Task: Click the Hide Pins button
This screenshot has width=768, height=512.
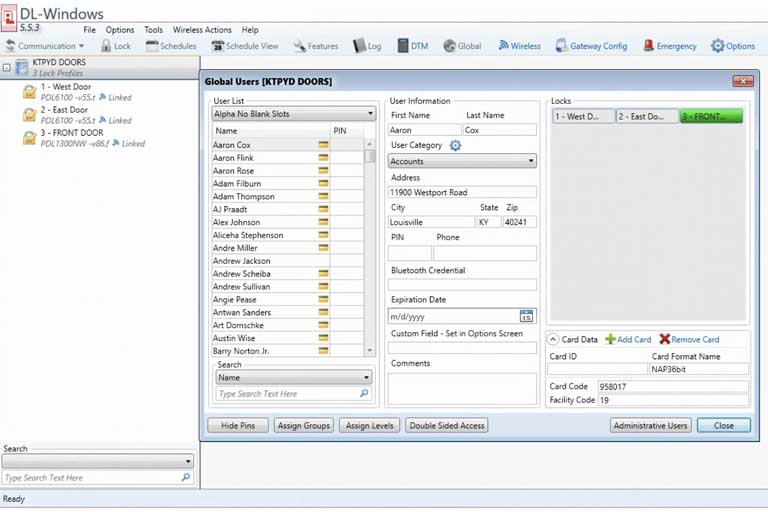Action: pos(237,426)
